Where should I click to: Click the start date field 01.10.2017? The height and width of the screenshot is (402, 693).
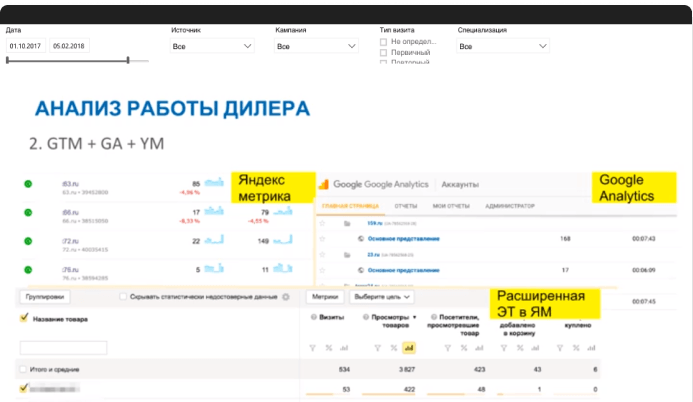tap(26, 46)
